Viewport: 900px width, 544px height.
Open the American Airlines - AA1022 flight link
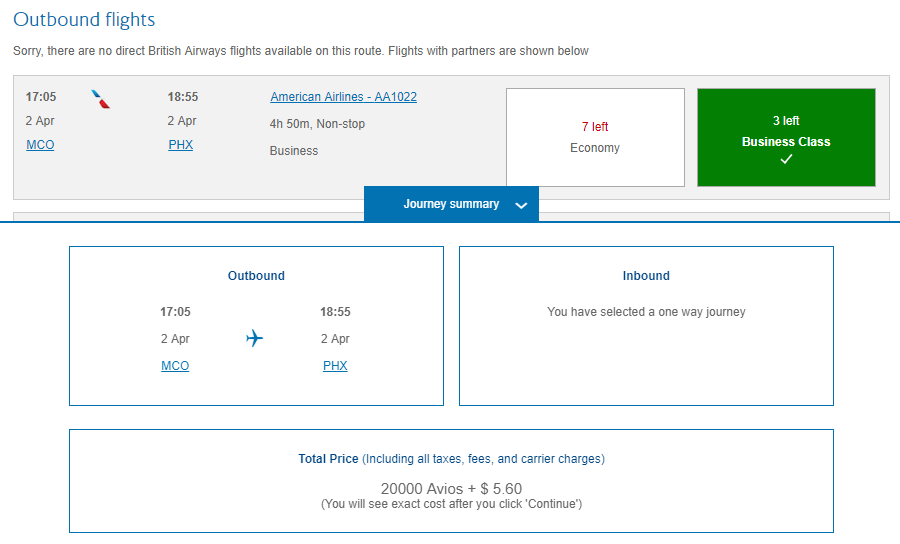coord(343,97)
